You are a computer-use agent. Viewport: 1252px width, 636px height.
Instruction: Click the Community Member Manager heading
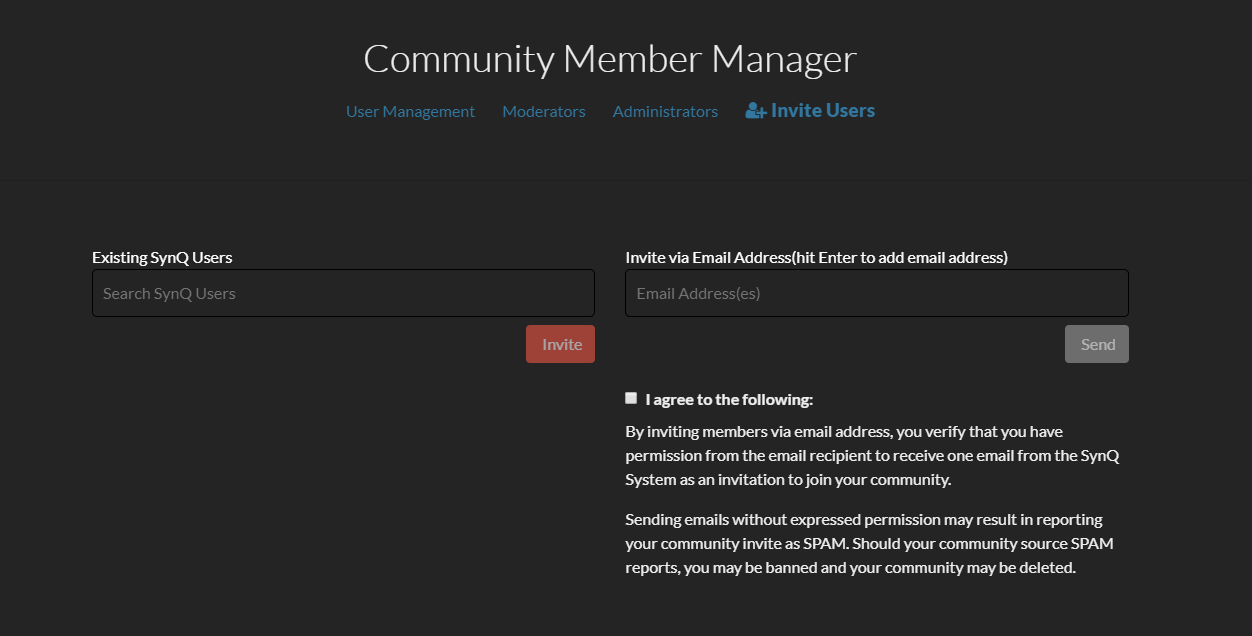(x=610, y=59)
